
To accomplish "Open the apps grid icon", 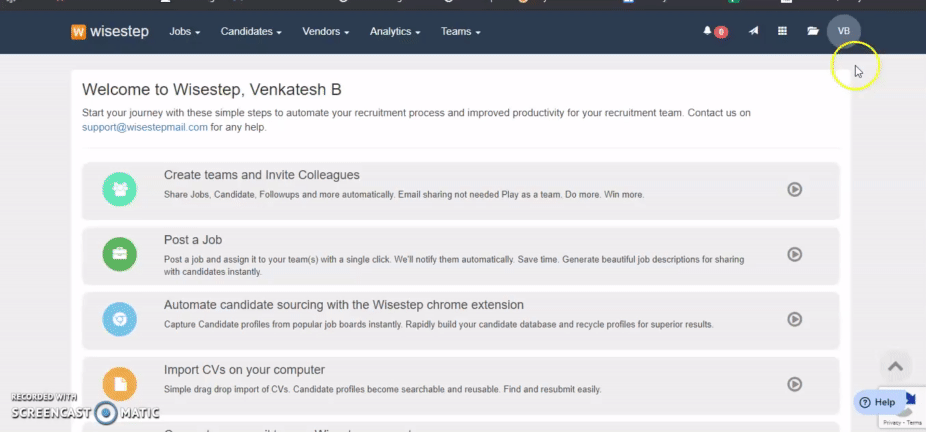I will [x=782, y=31].
